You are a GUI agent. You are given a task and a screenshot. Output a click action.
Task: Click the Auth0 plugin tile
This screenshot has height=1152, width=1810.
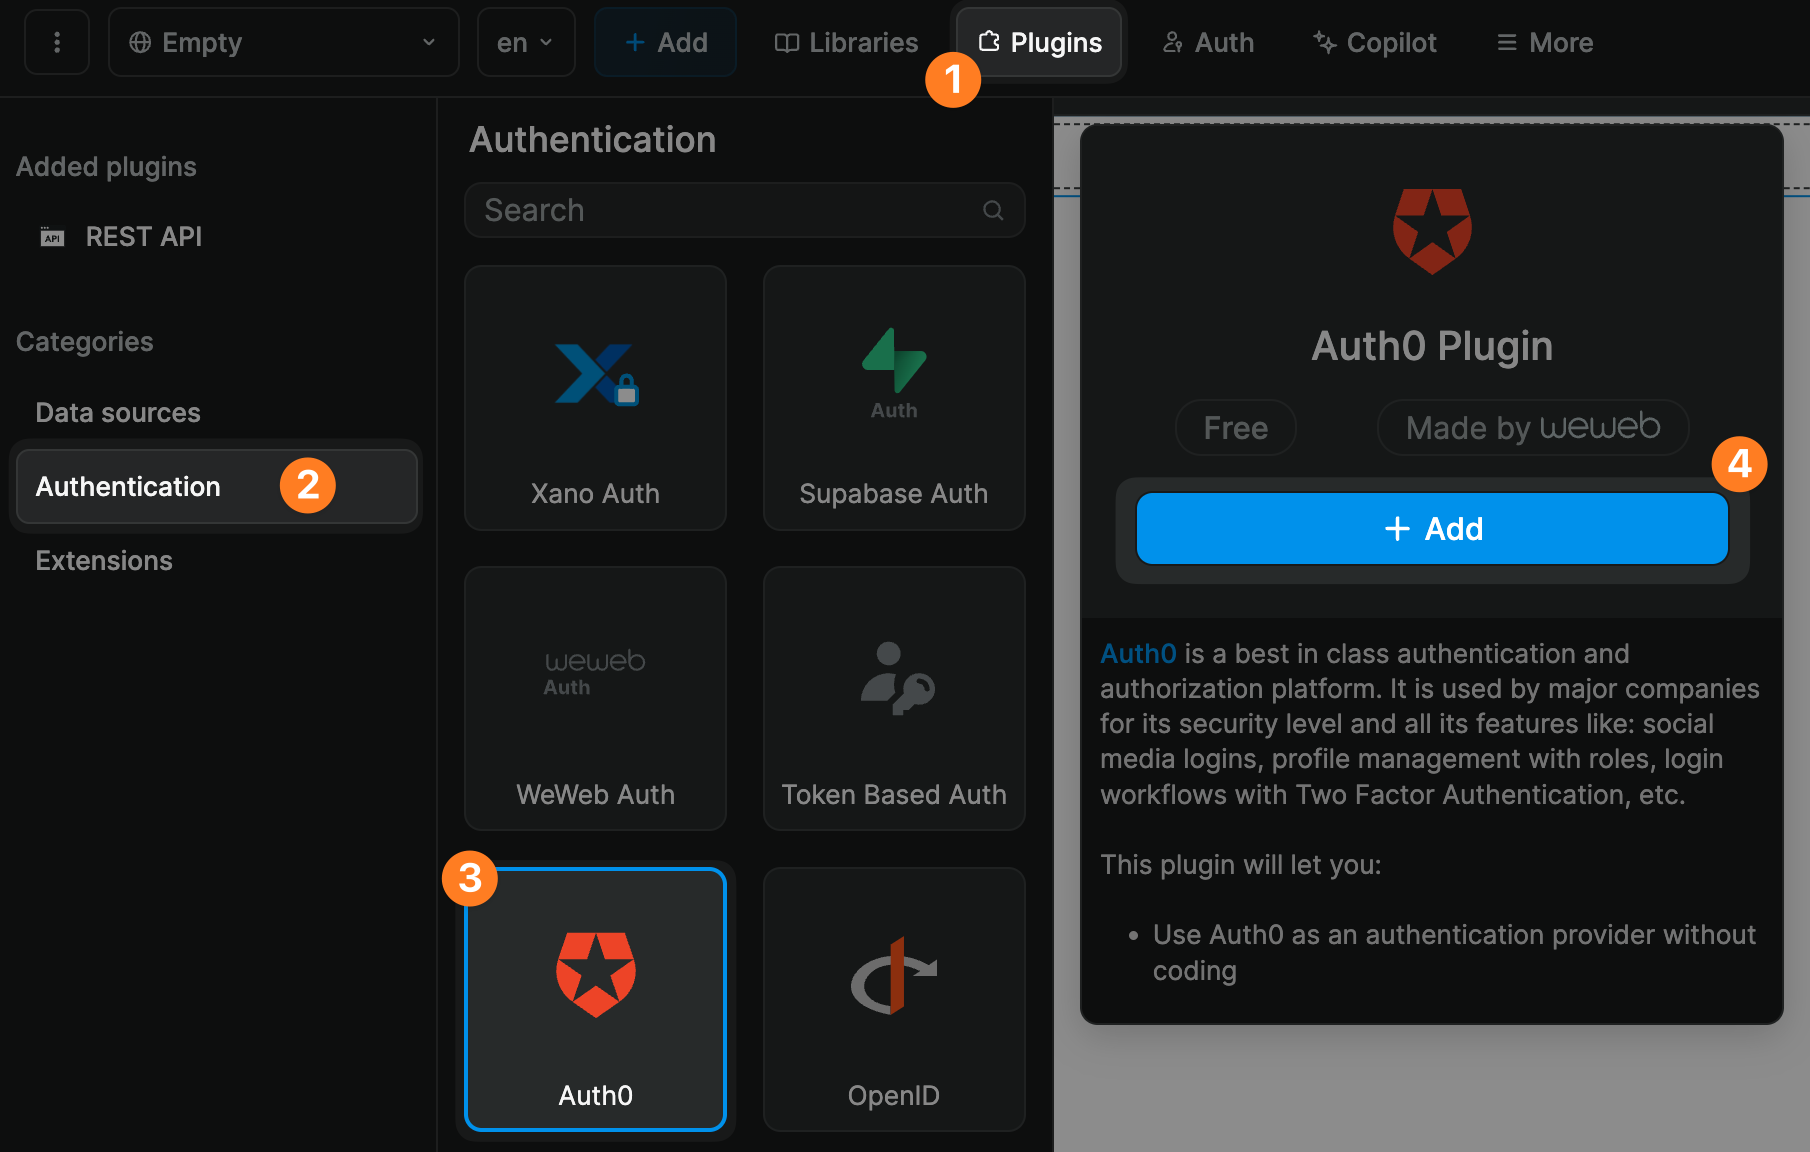coord(595,1000)
